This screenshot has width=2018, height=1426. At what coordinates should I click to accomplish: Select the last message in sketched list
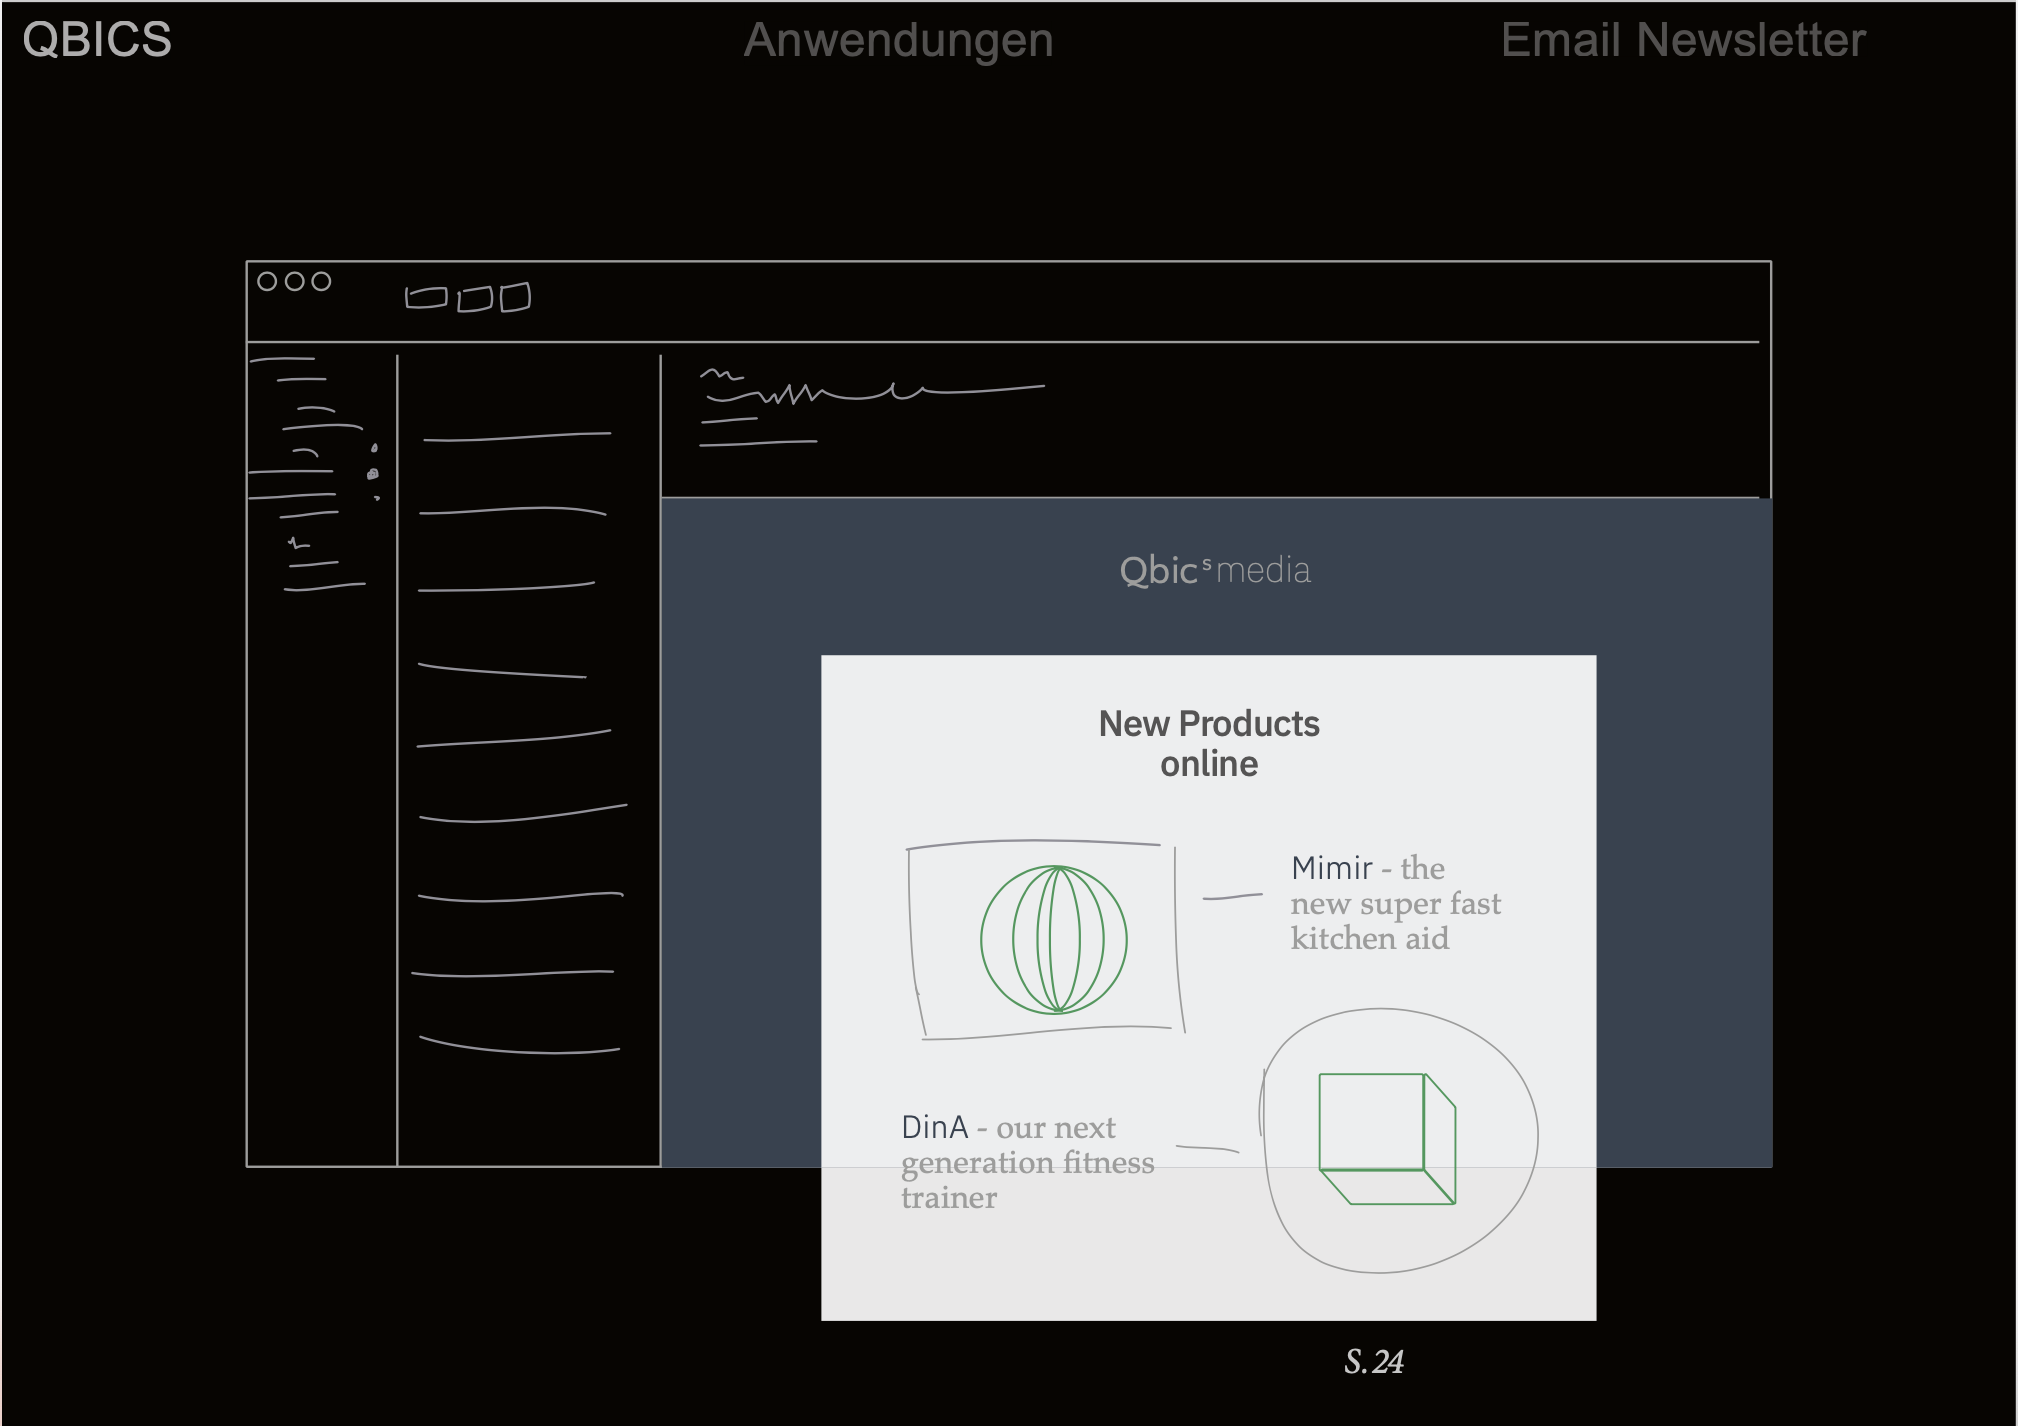point(518,1048)
